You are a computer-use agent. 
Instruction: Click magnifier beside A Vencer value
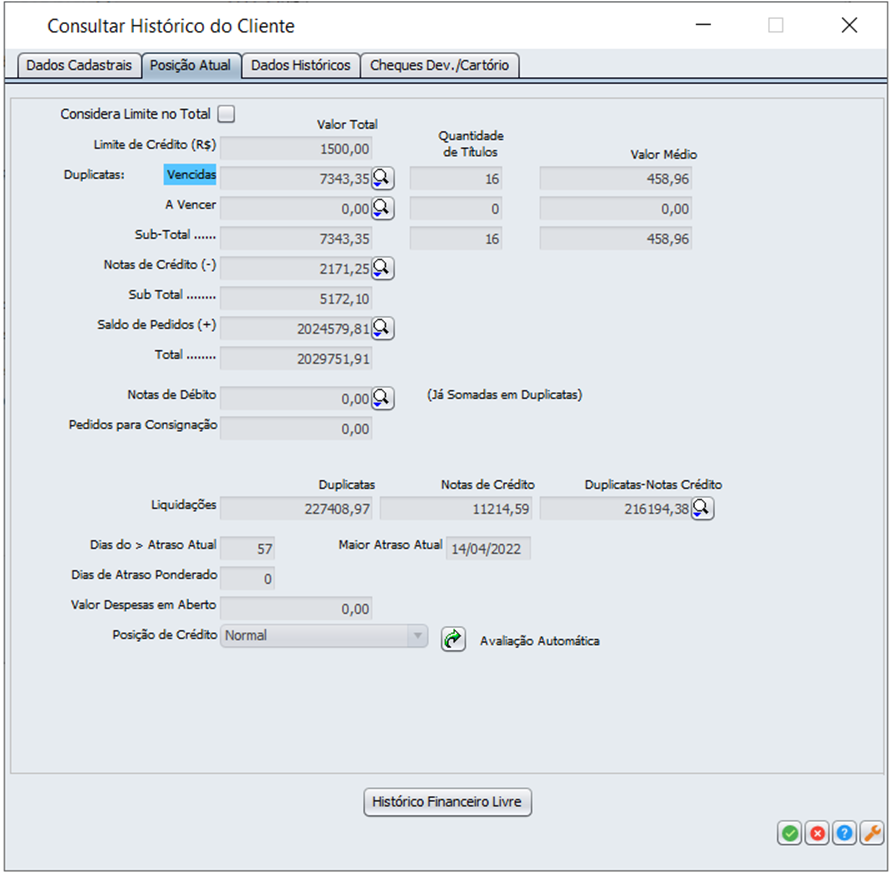click(383, 209)
